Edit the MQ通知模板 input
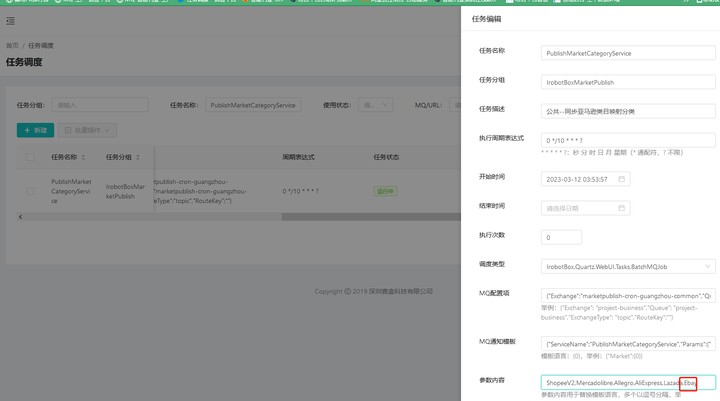720x401 pixels. click(x=628, y=344)
